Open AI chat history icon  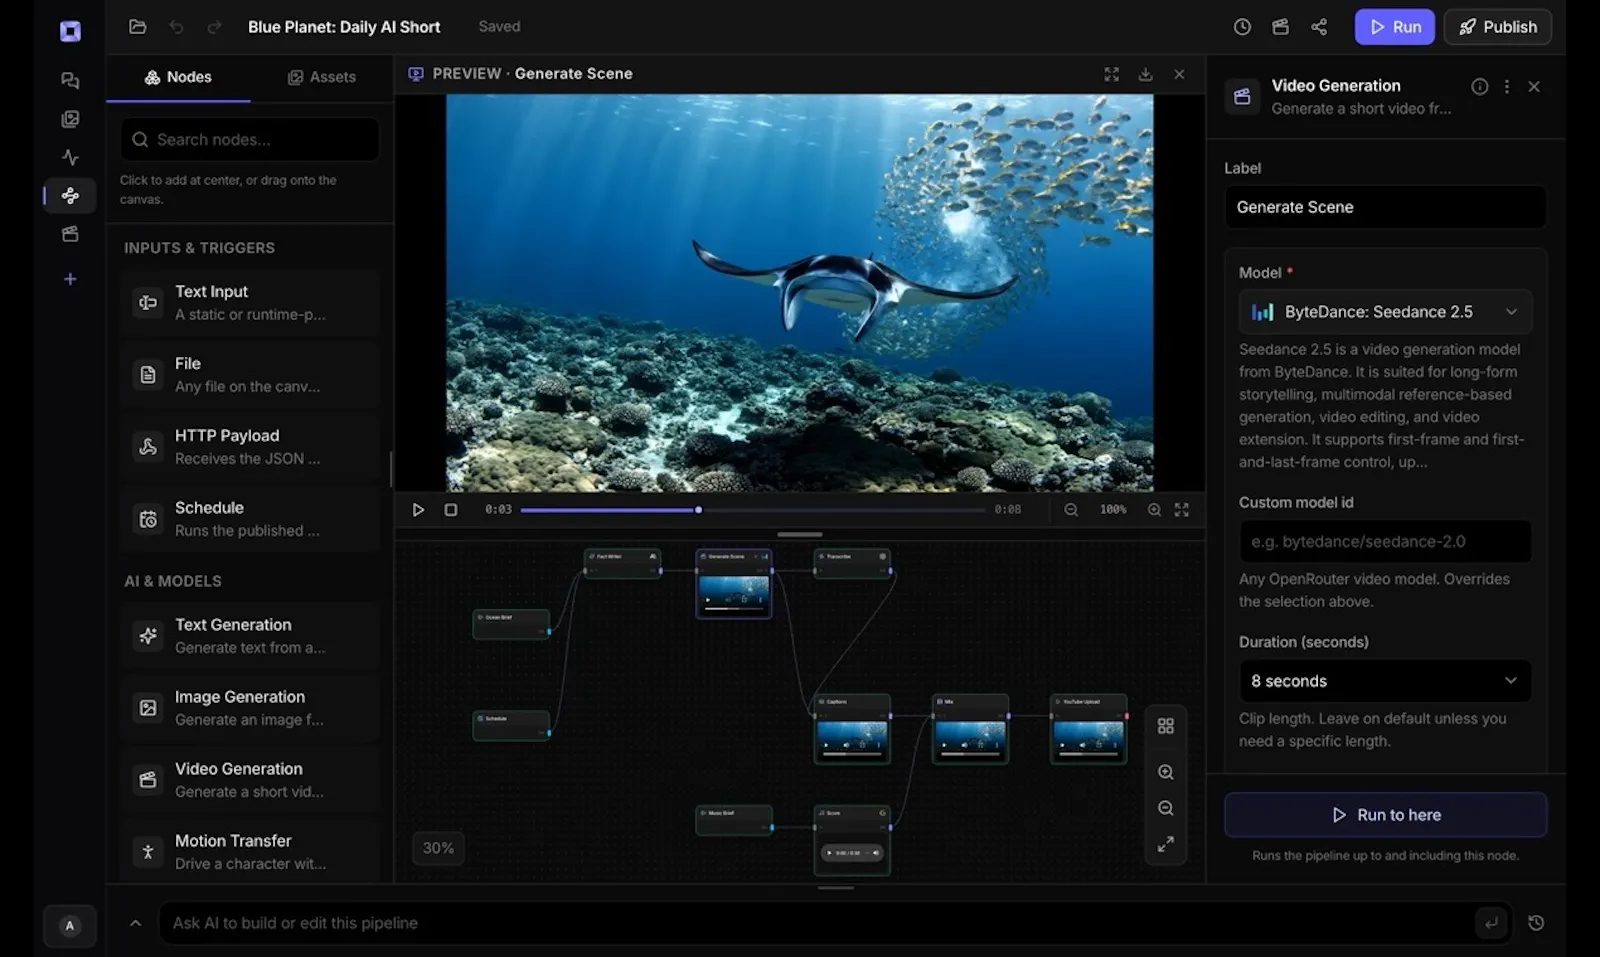[x=1536, y=923]
